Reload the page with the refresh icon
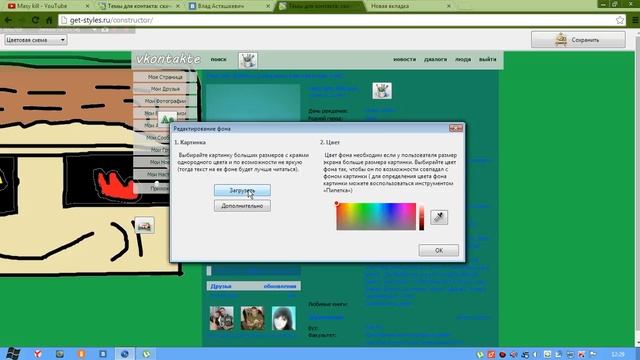This screenshot has width=640, height=360. pyautogui.click(x=36, y=20)
